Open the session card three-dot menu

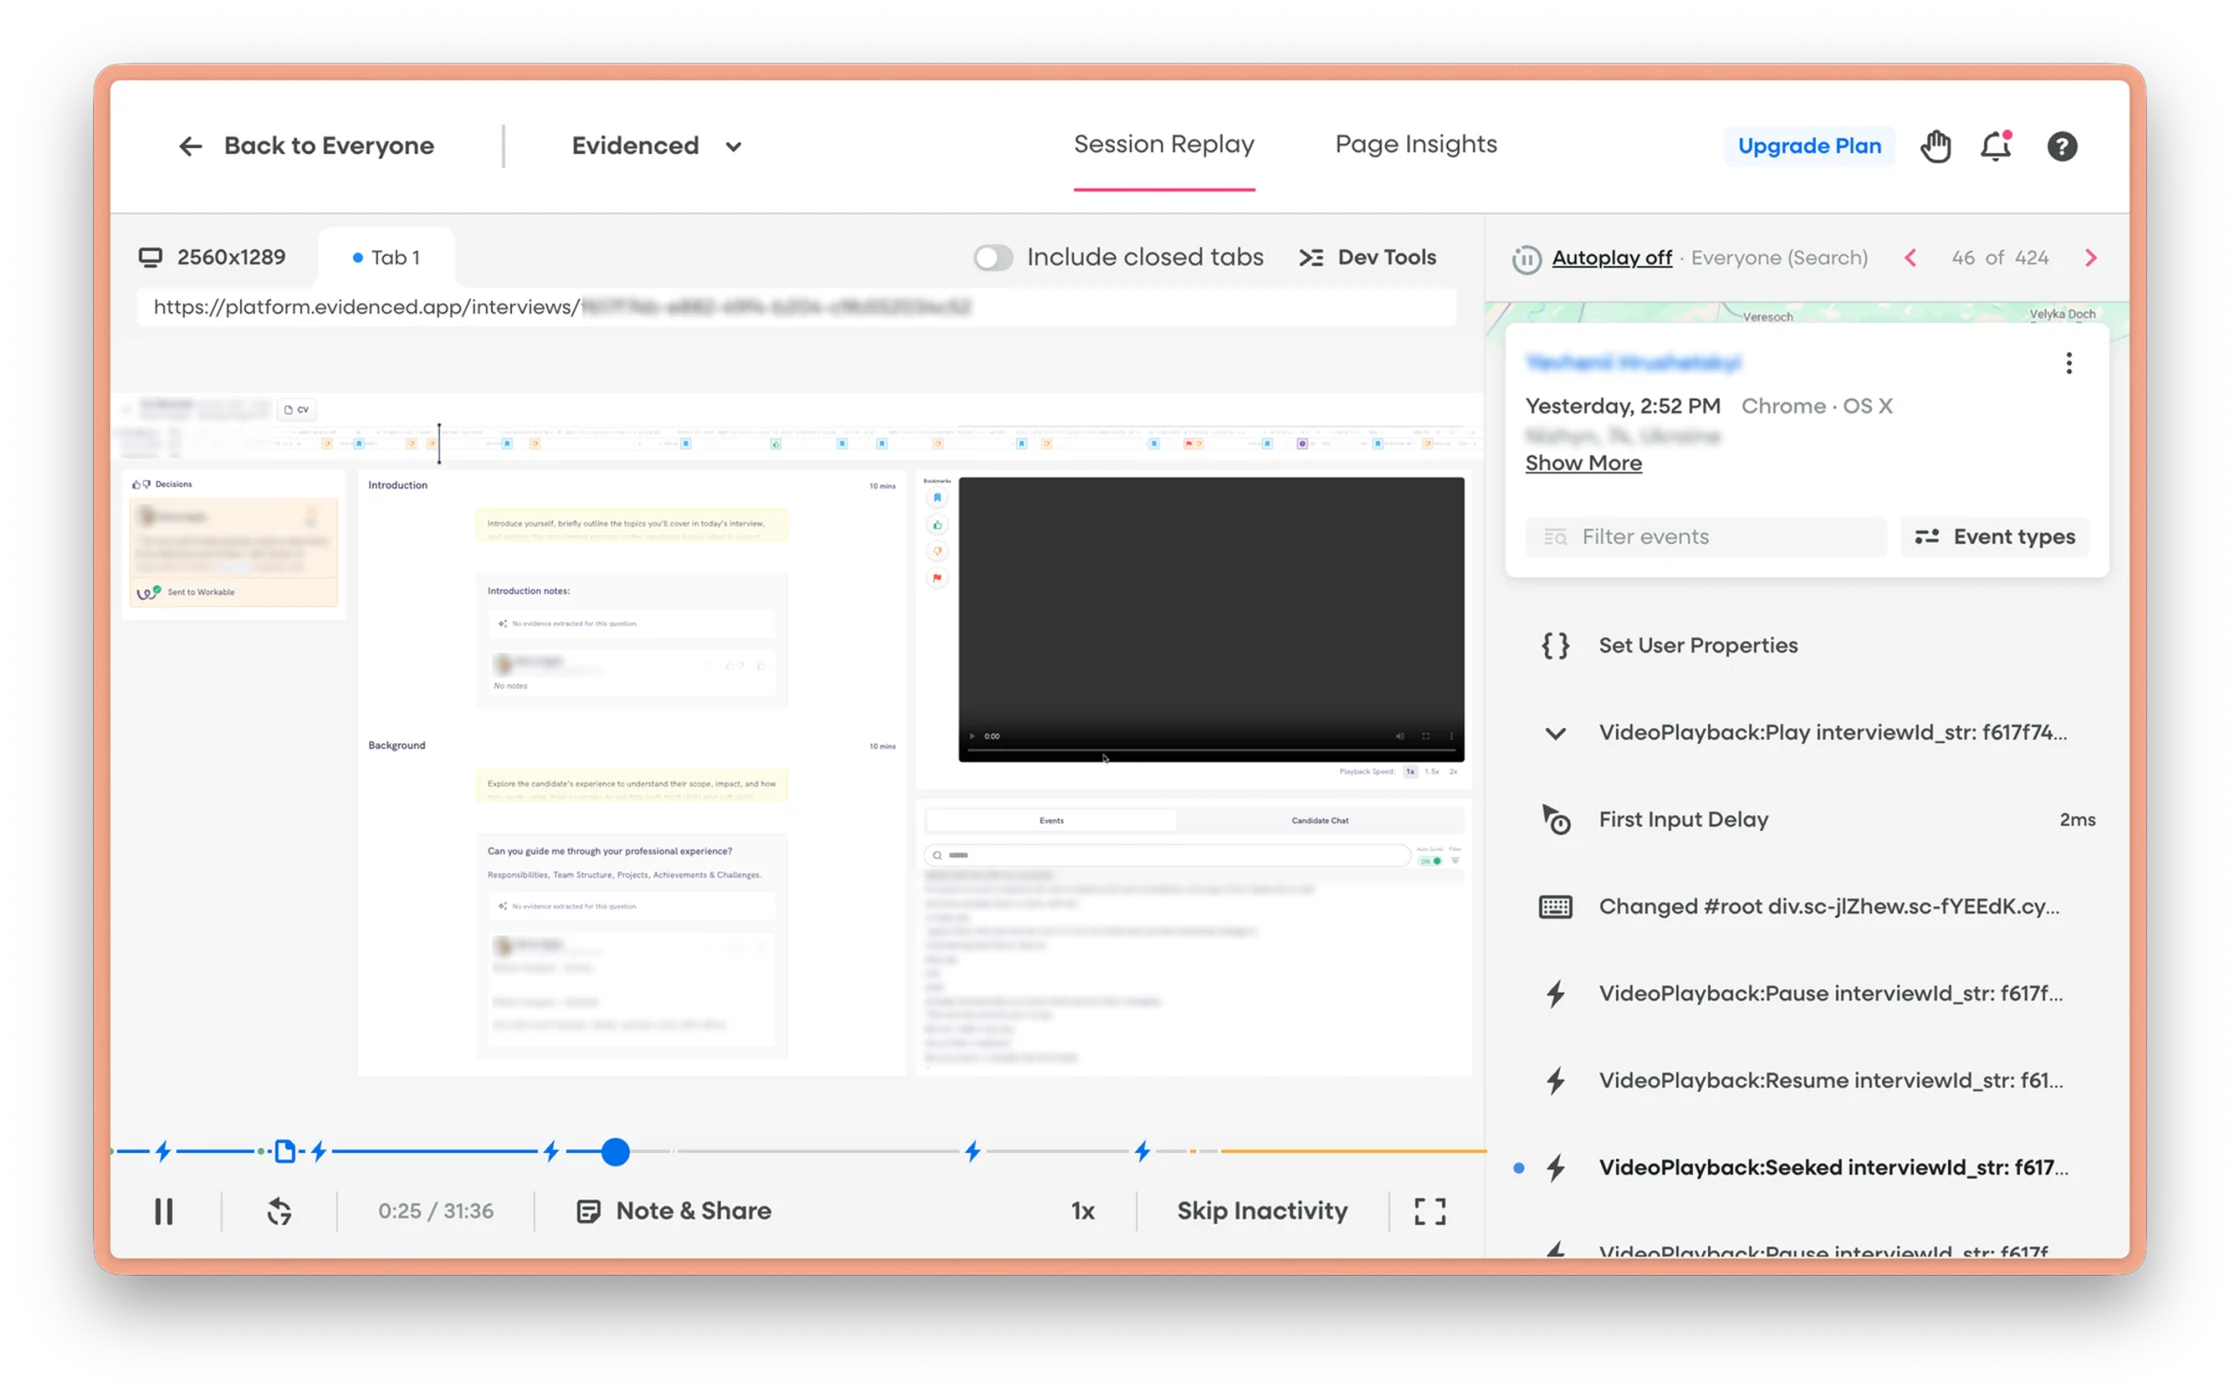[x=2069, y=363]
